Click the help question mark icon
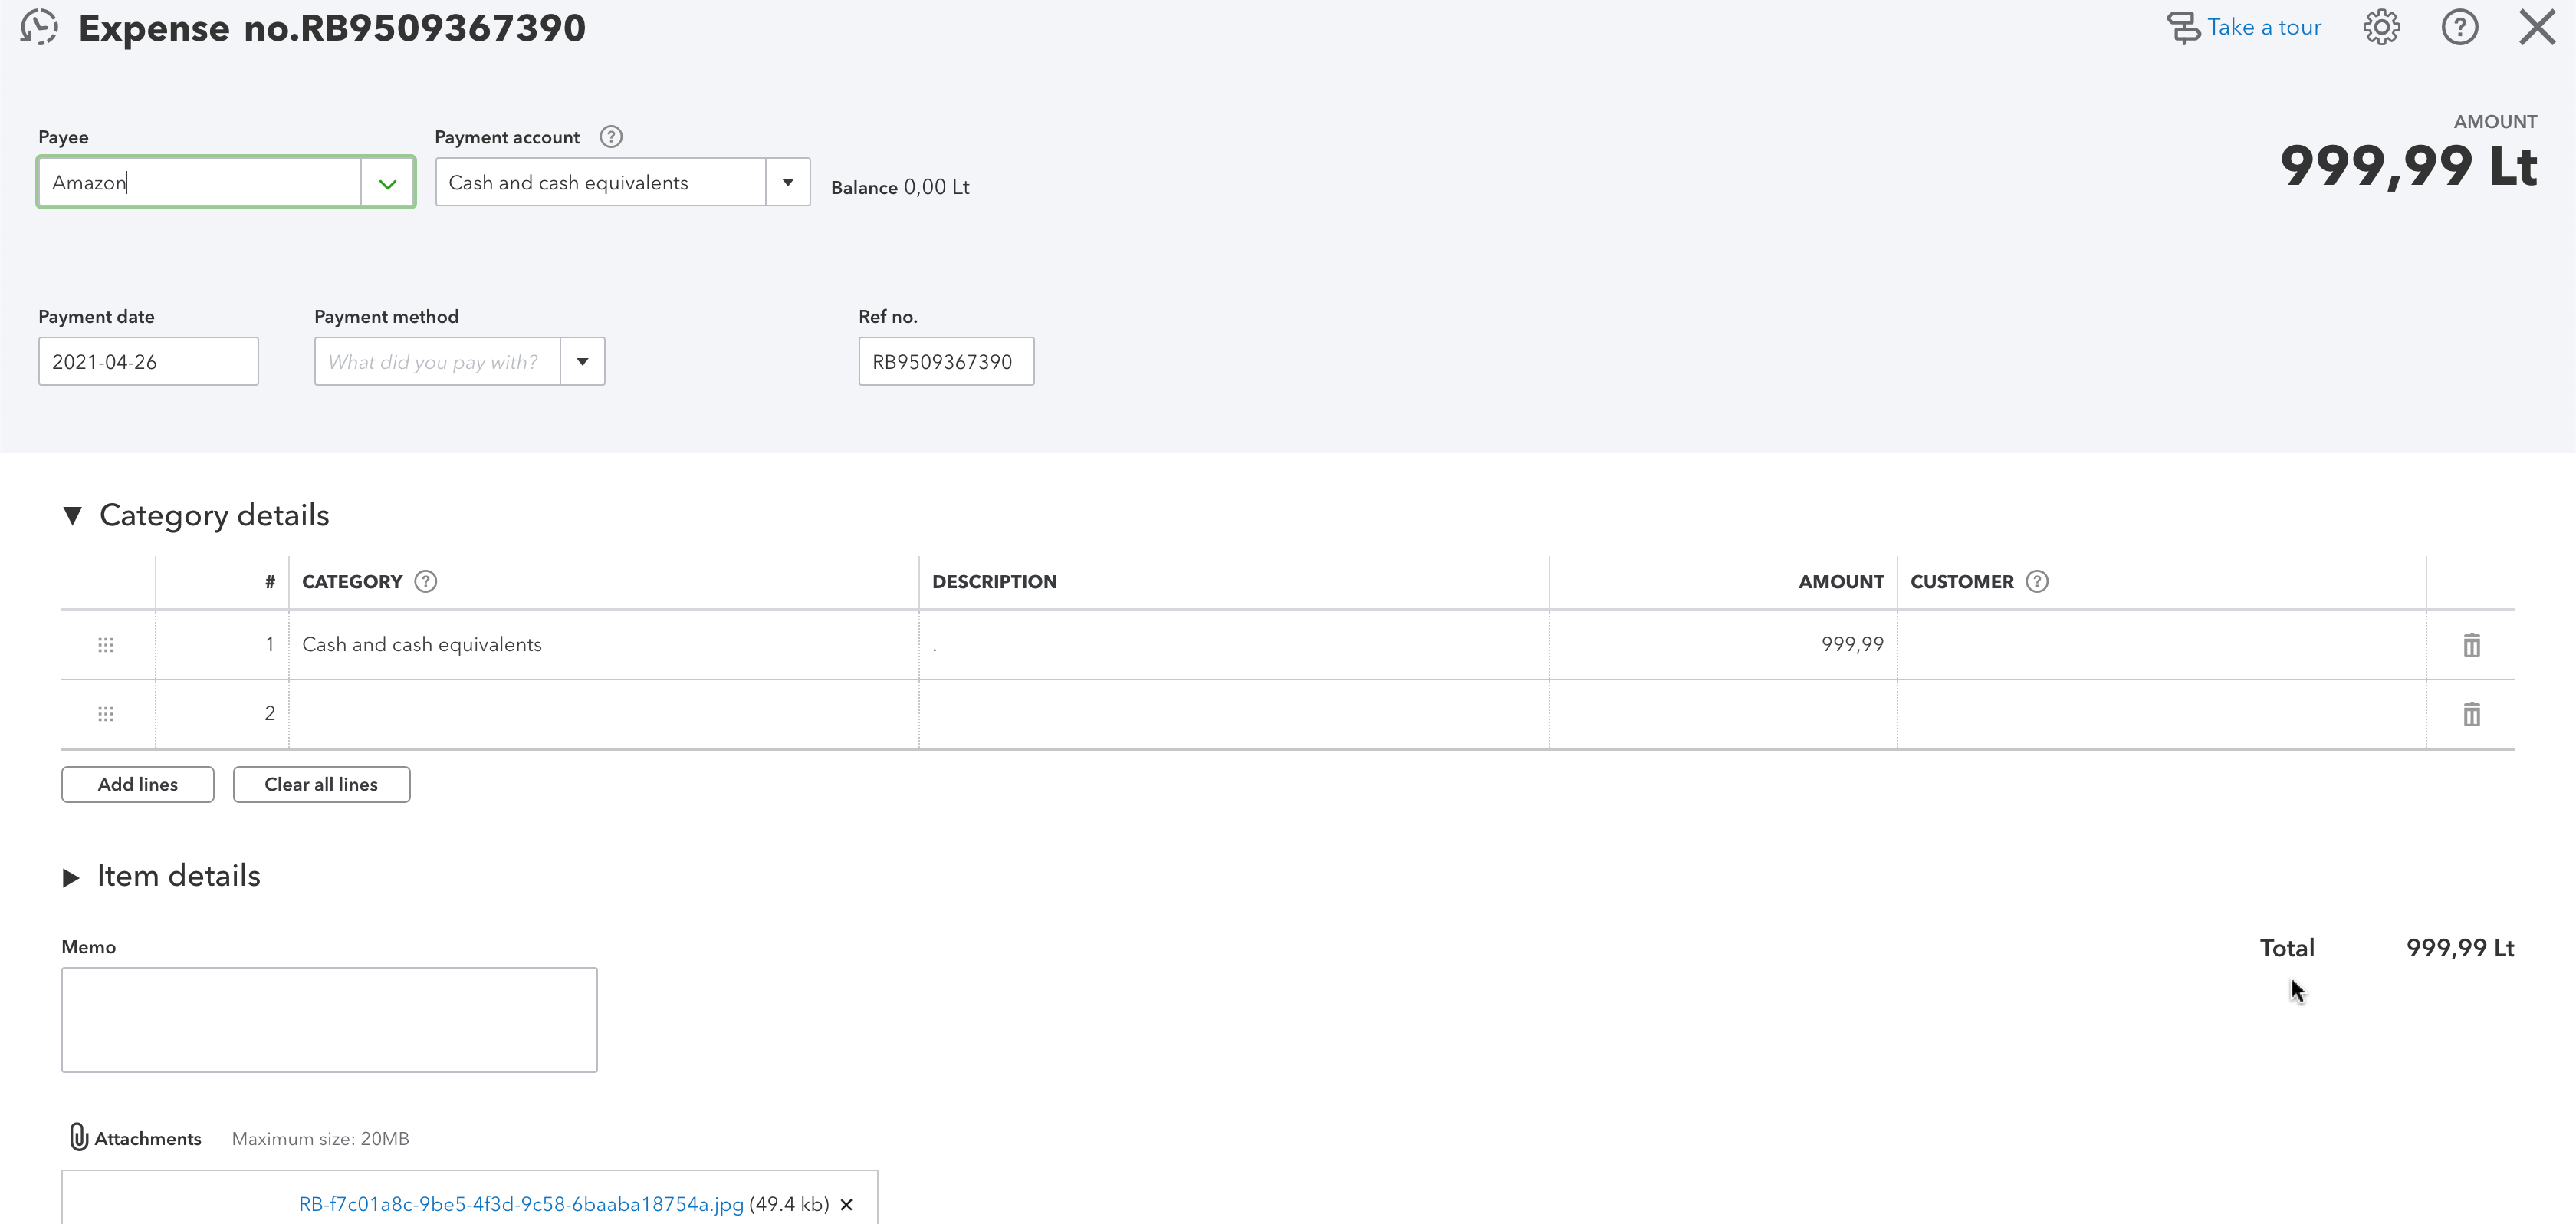This screenshot has height=1224, width=2576. pos(2459,27)
